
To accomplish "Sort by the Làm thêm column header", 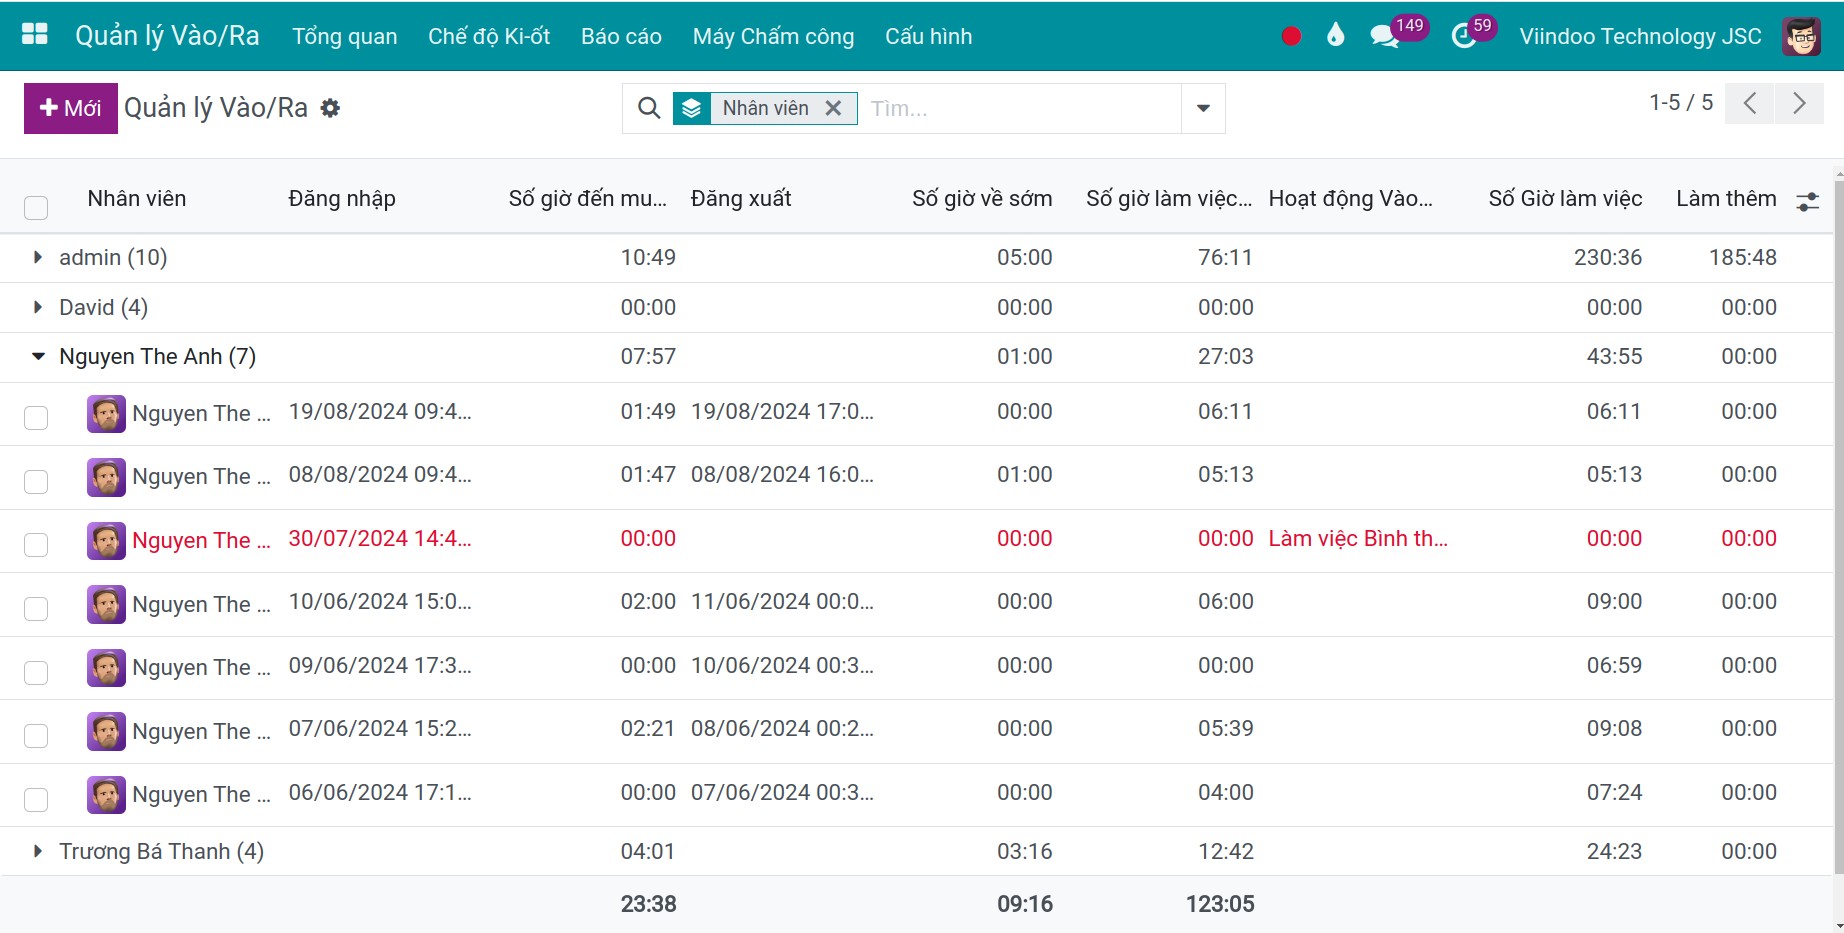I will [1726, 198].
